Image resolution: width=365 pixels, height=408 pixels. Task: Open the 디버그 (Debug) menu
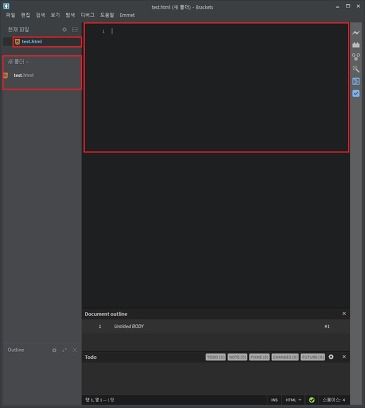(87, 15)
